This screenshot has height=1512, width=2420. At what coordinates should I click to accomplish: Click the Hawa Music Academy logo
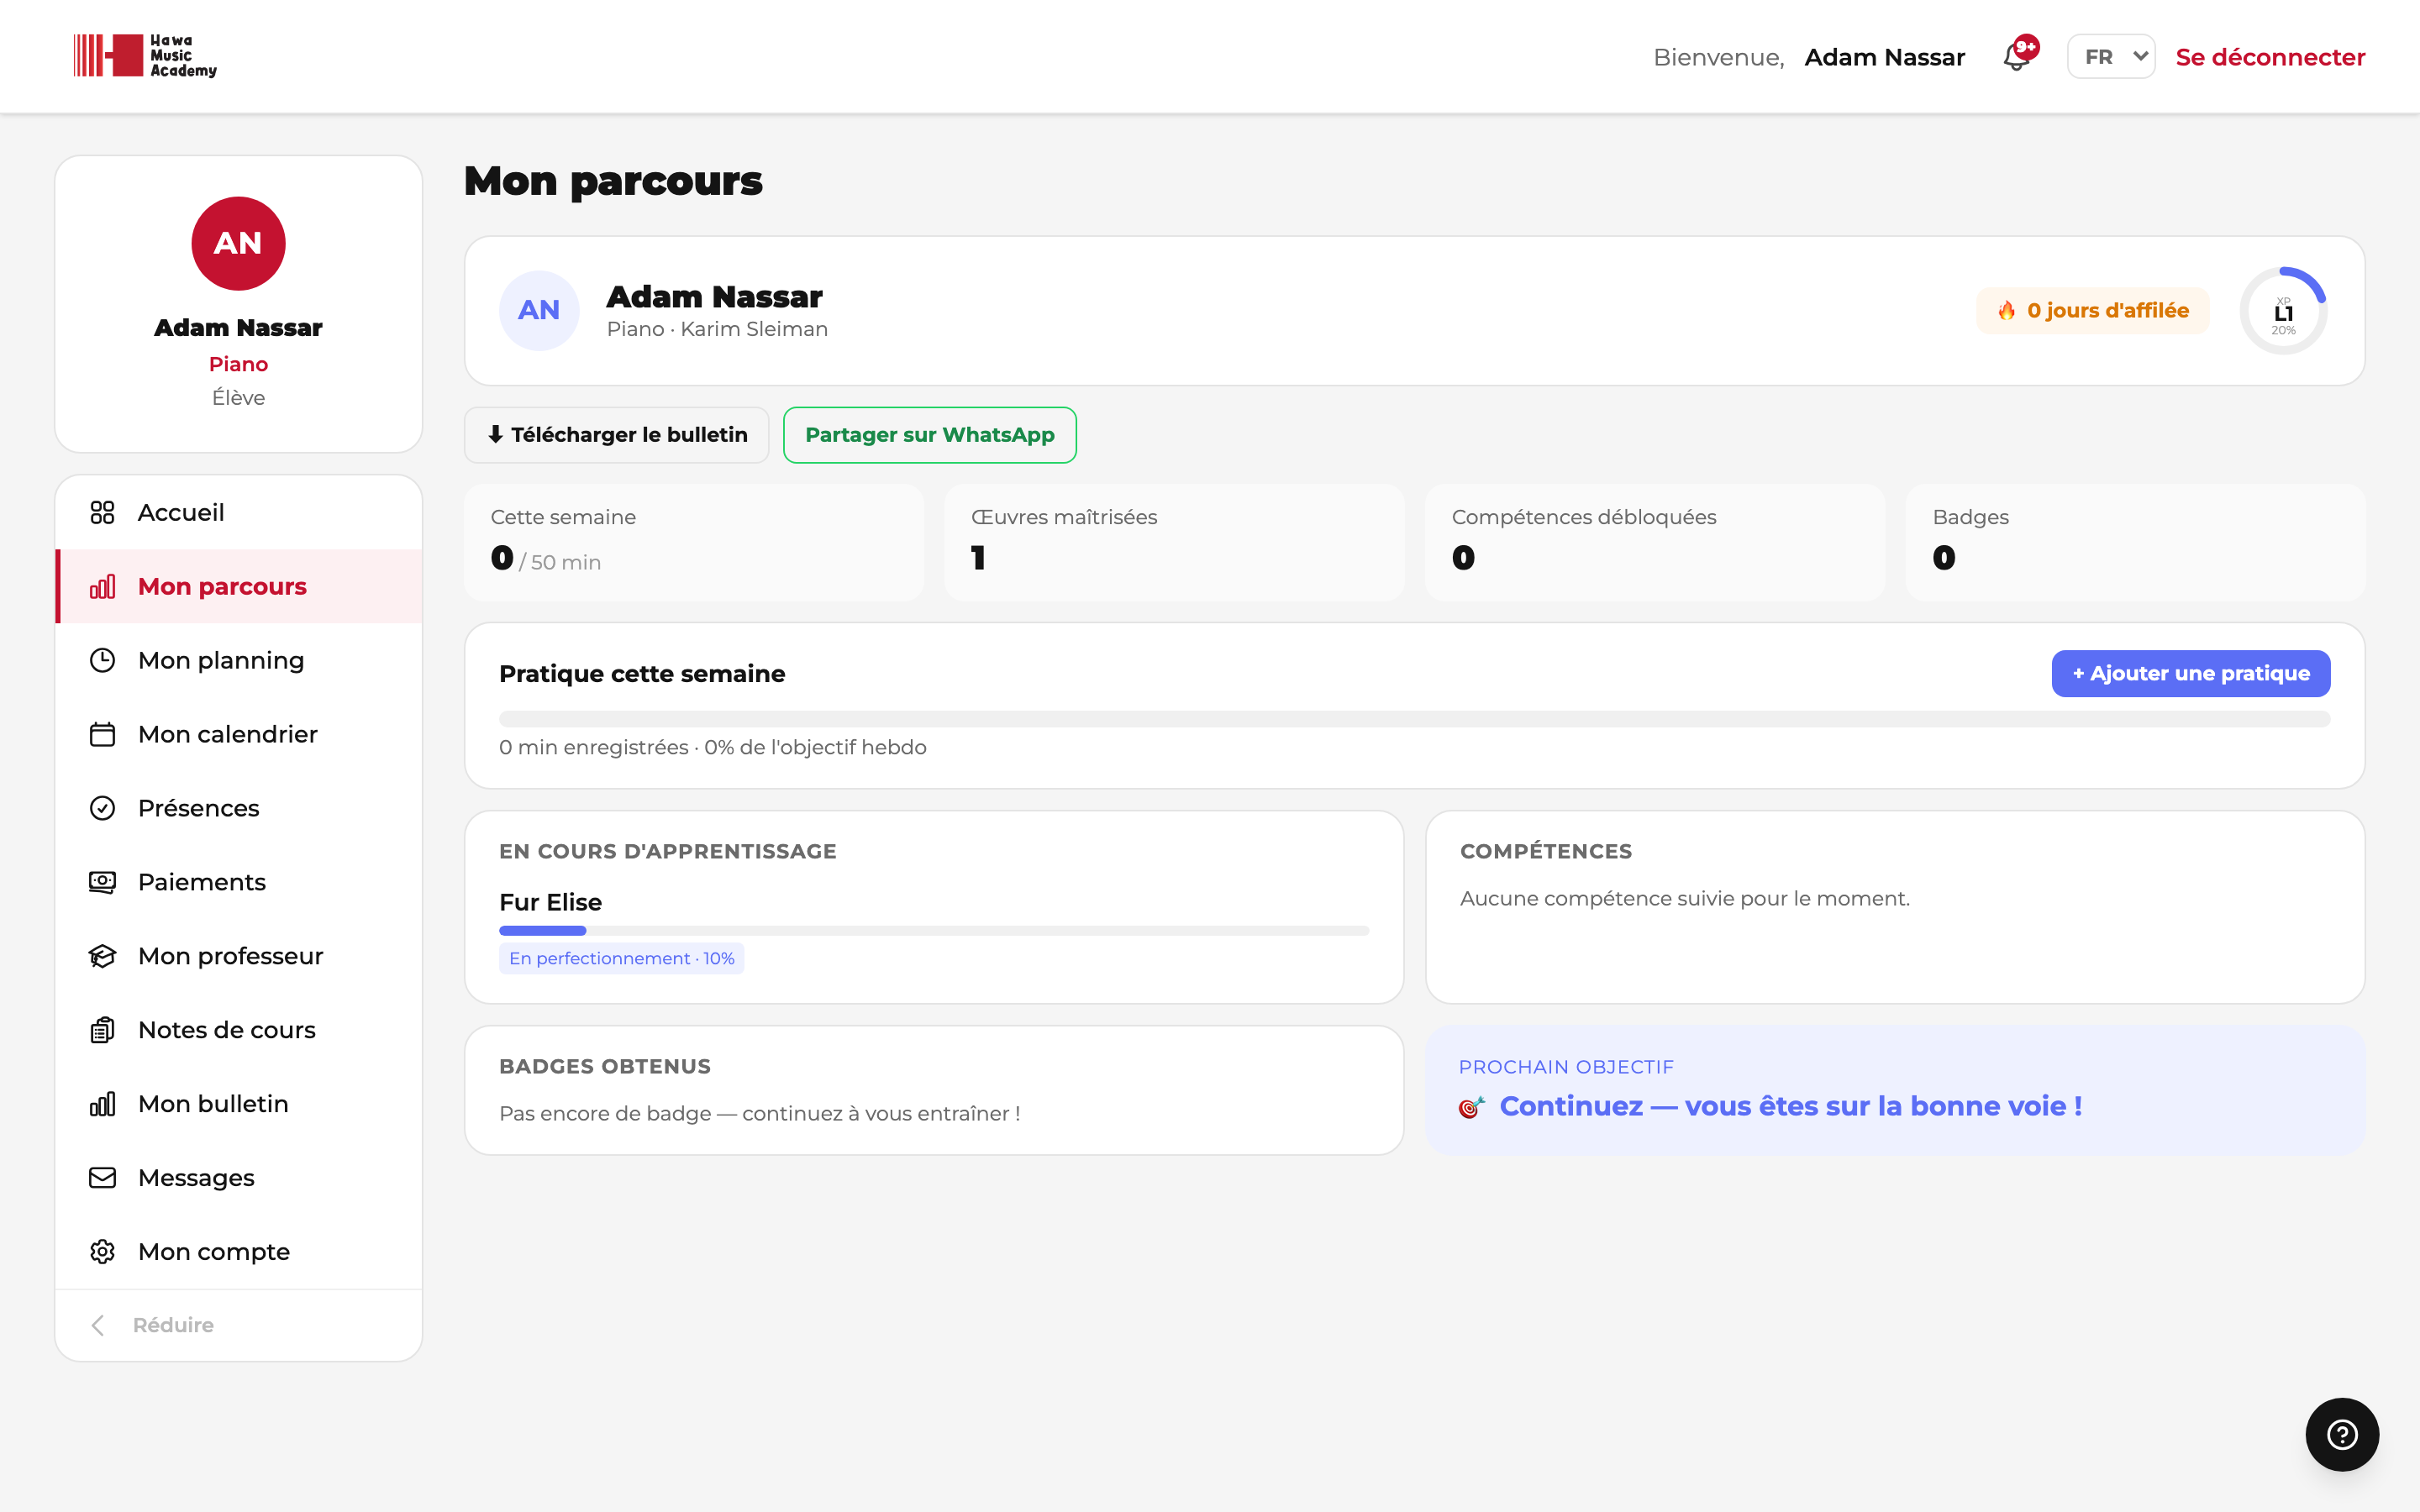[x=145, y=56]
